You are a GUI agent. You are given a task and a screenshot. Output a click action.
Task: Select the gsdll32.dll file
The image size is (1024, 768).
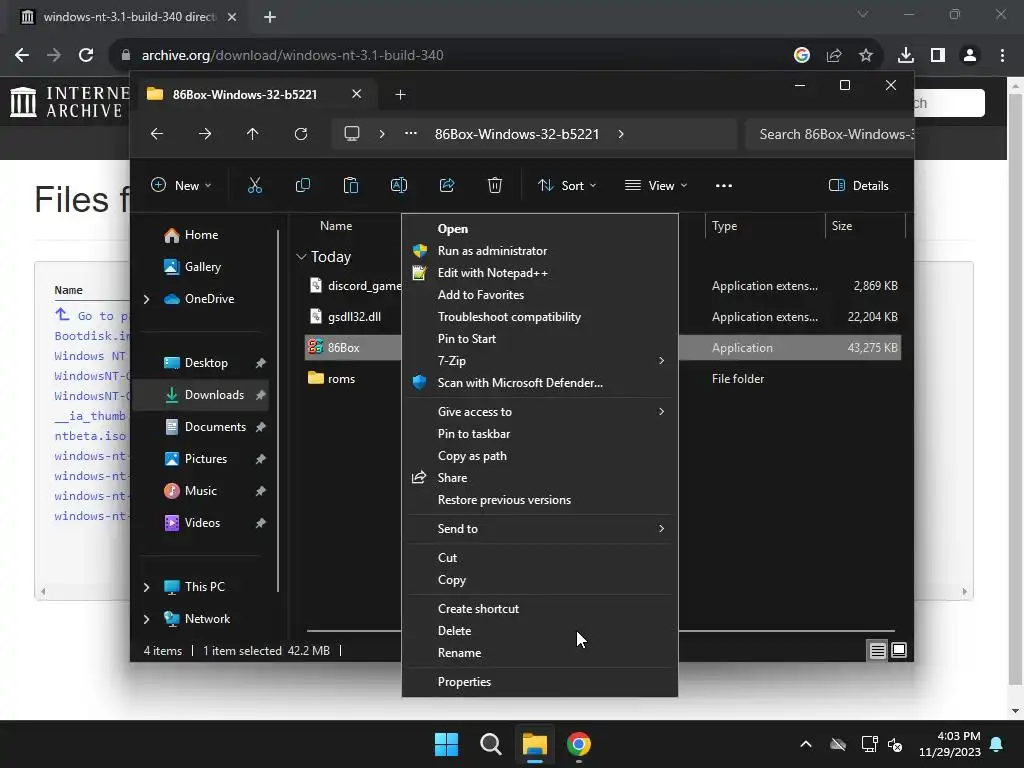(x=354, y=317)
